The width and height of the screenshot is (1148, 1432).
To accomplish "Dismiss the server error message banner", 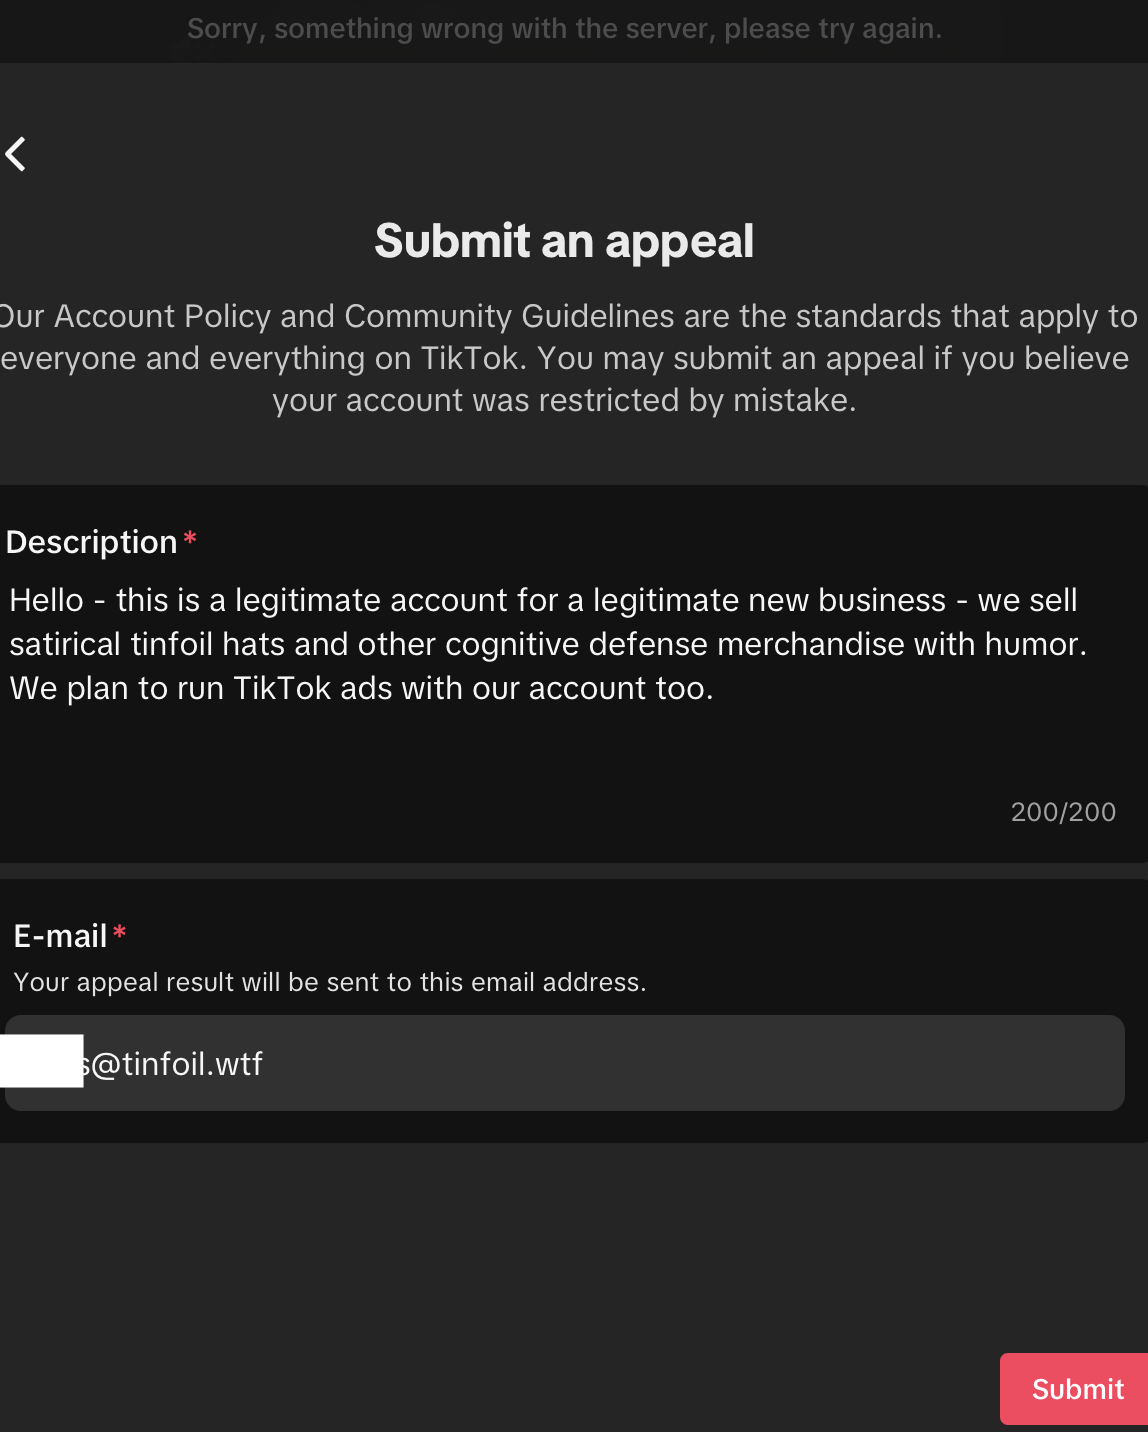I will [563, 28].
